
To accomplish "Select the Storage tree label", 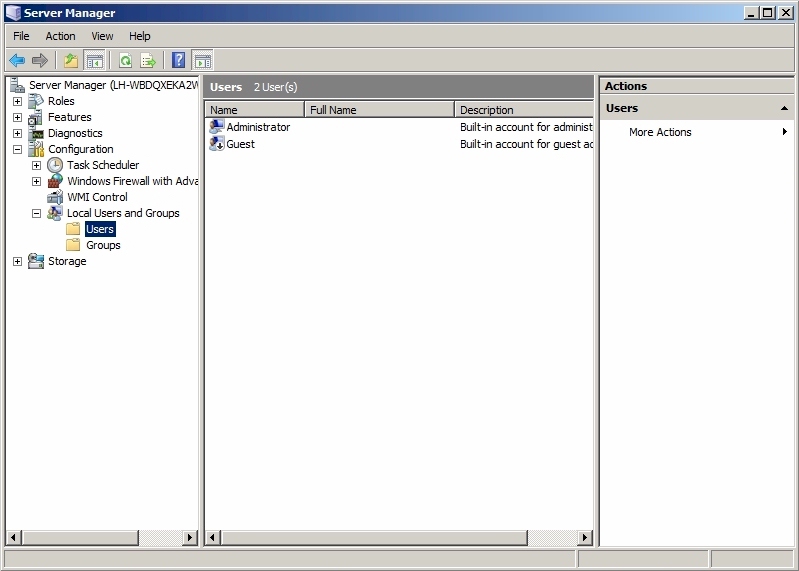I will click(x=67, y=261).
